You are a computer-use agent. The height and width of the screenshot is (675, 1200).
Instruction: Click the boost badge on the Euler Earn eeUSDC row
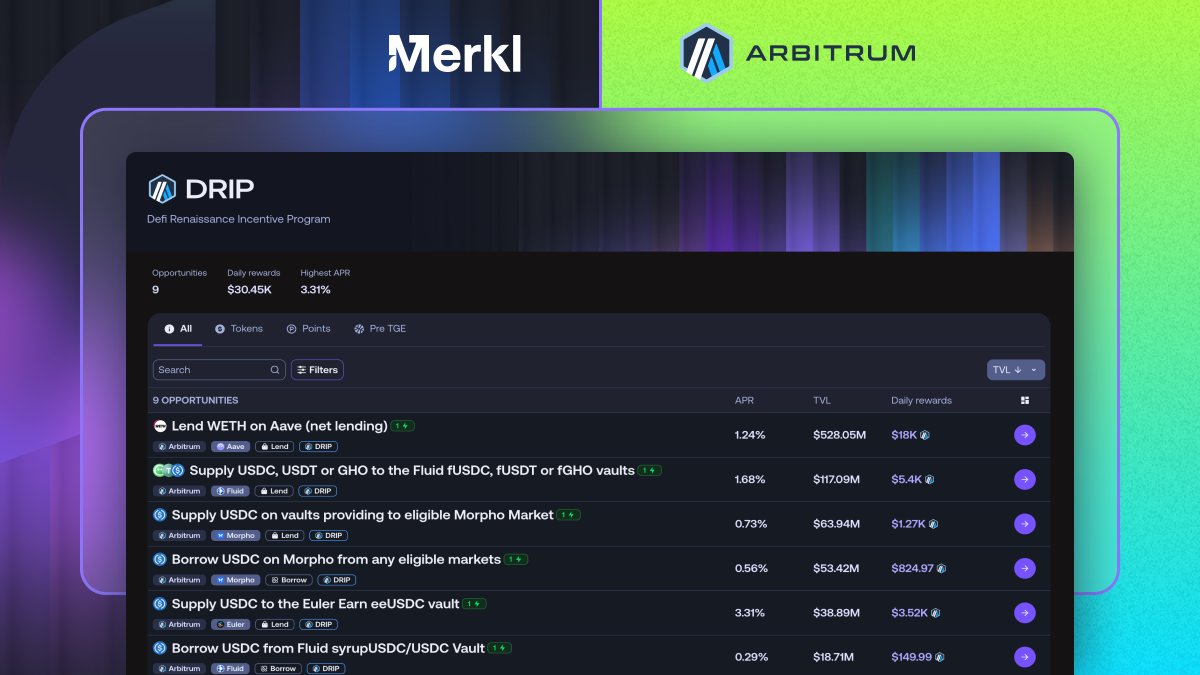[x=475, y=604]
